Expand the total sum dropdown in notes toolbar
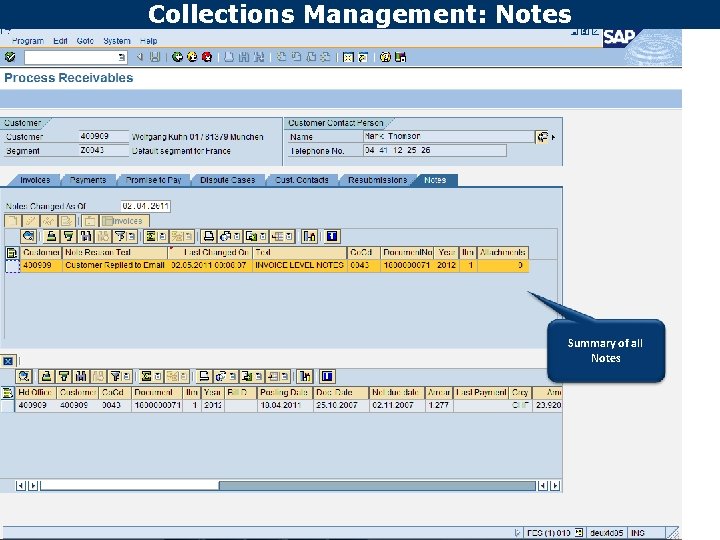 coord(162,236)
